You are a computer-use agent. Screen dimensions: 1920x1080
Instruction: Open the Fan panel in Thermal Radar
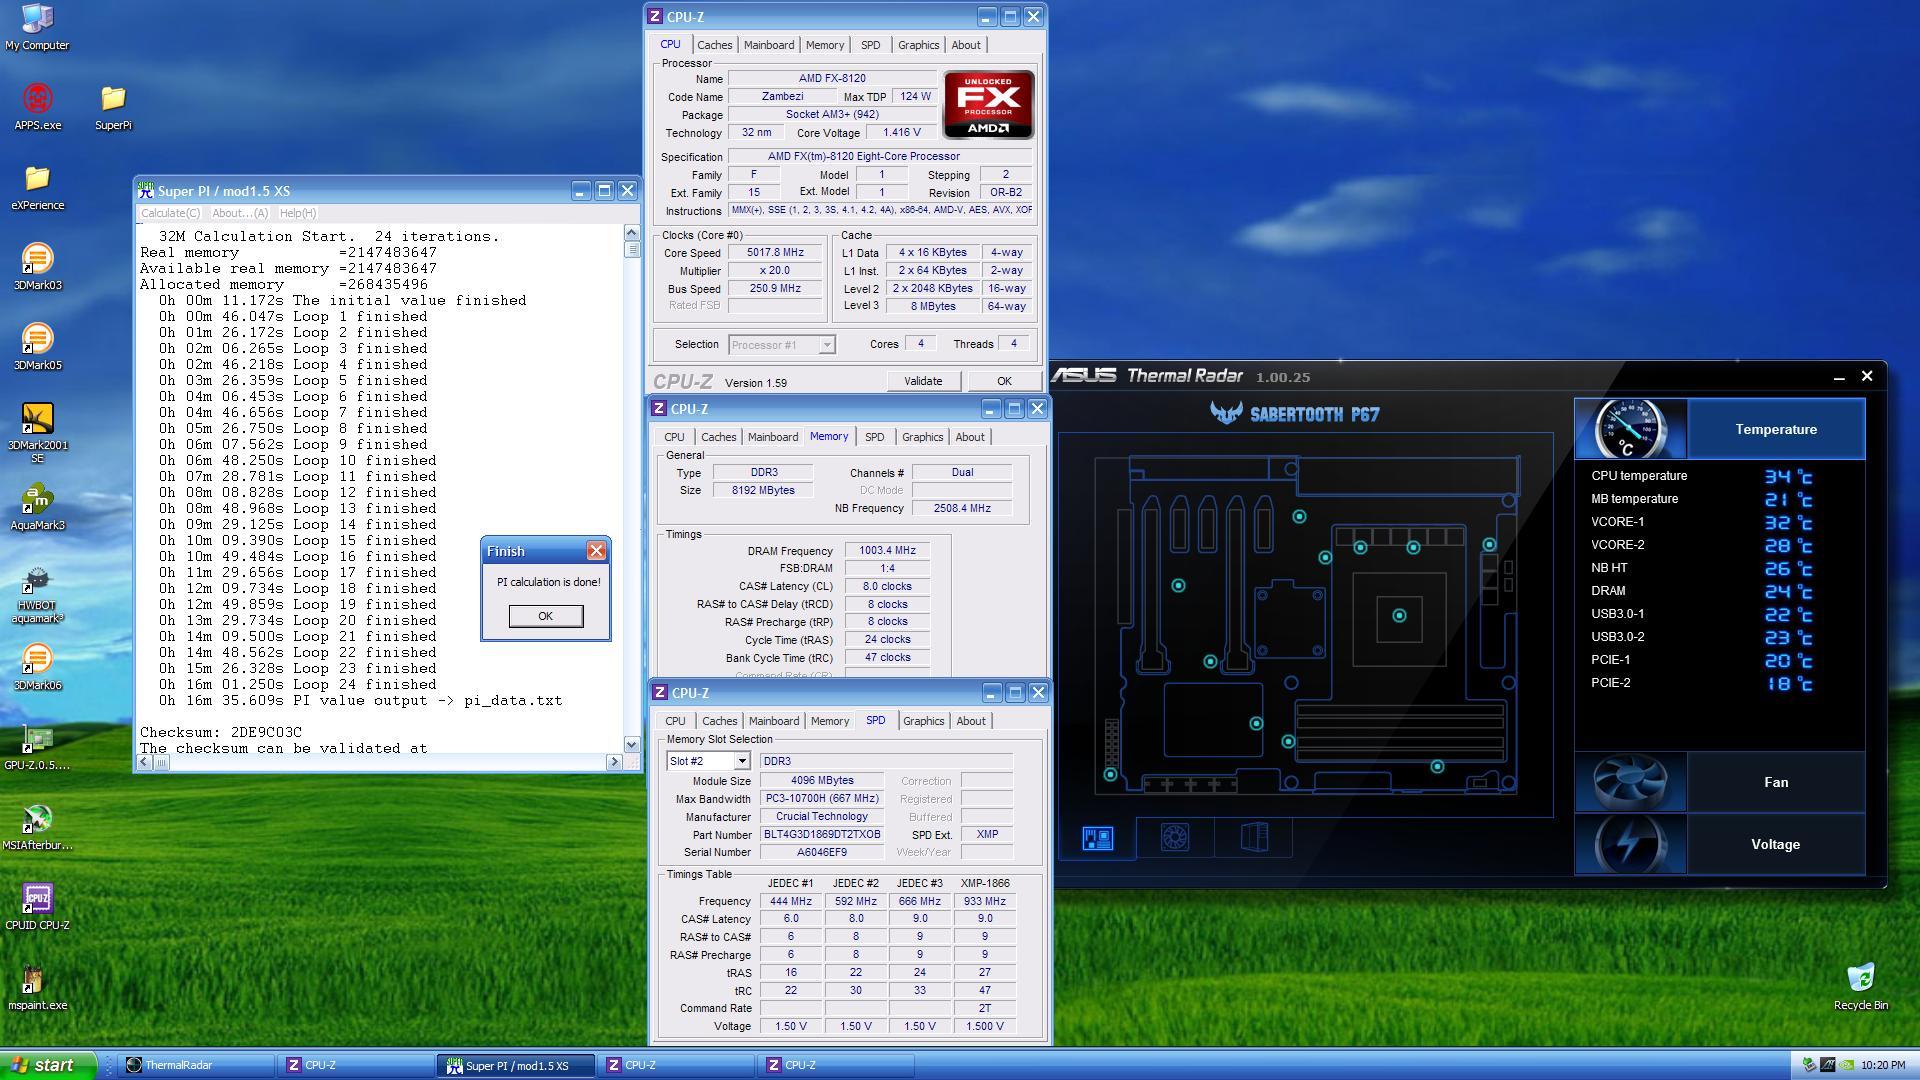tap(1775, 782)
